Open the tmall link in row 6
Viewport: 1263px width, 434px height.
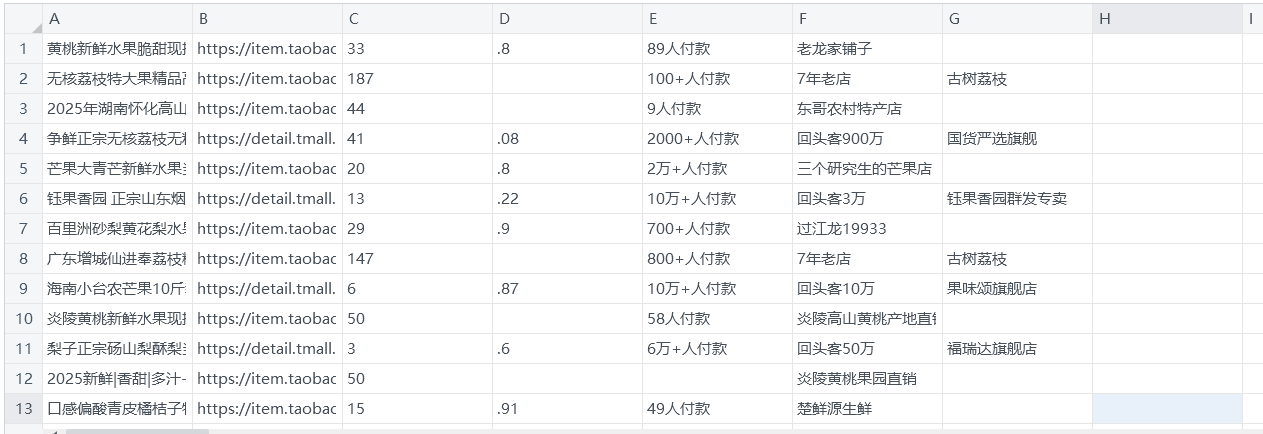click(x=267, y=198)
